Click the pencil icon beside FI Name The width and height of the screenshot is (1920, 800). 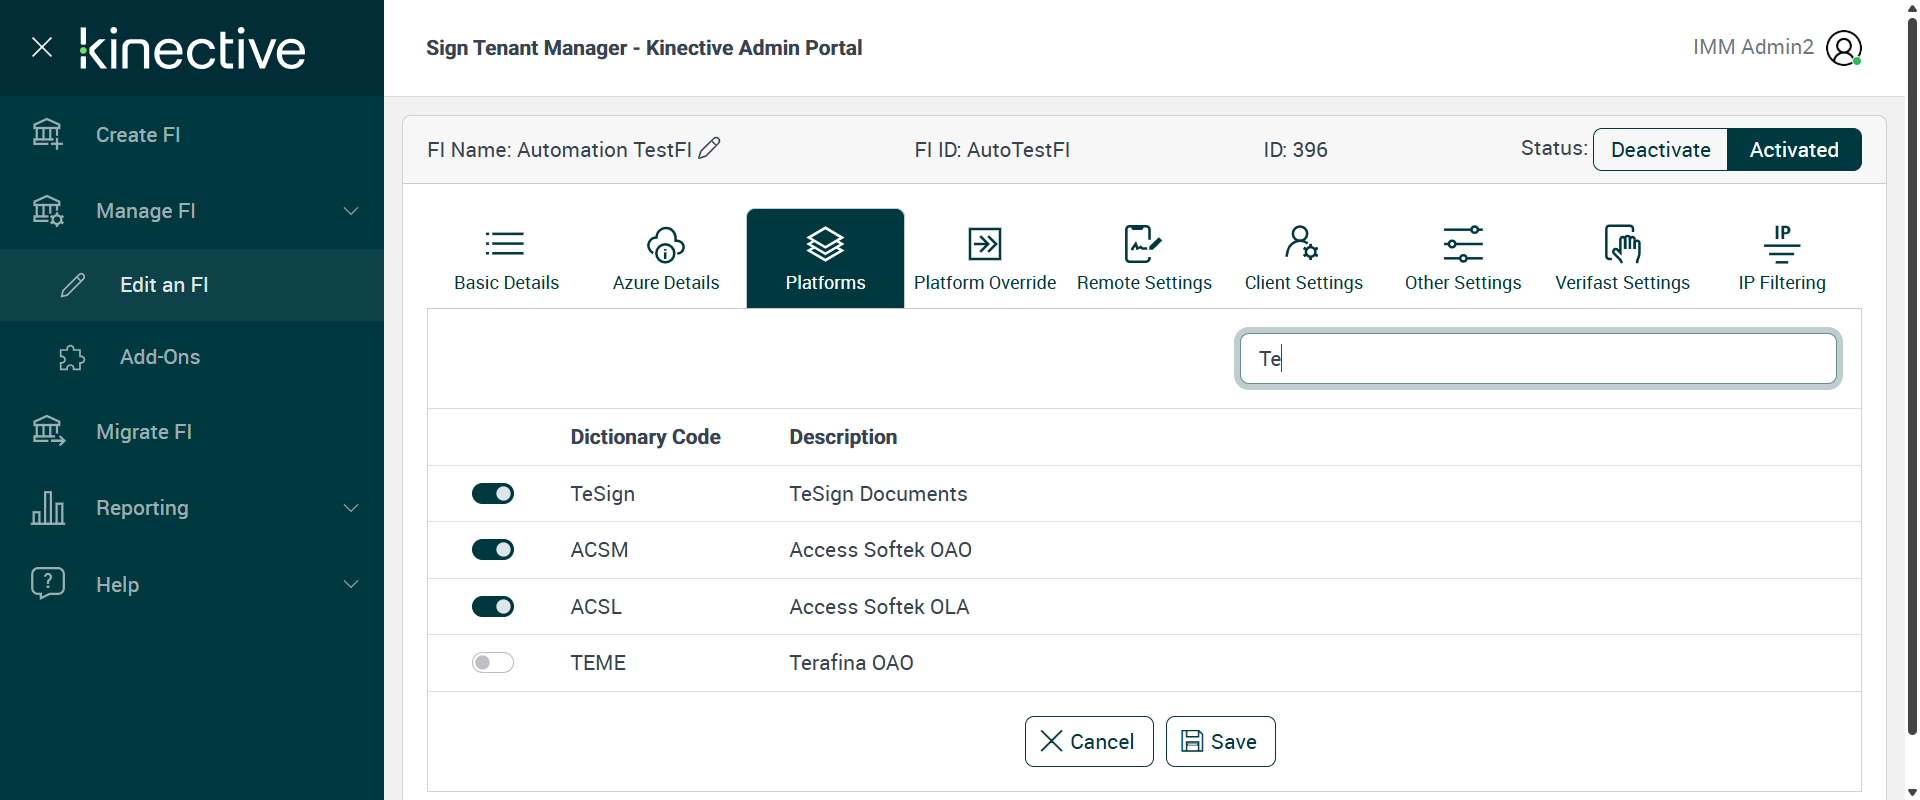tap(709, 149)
